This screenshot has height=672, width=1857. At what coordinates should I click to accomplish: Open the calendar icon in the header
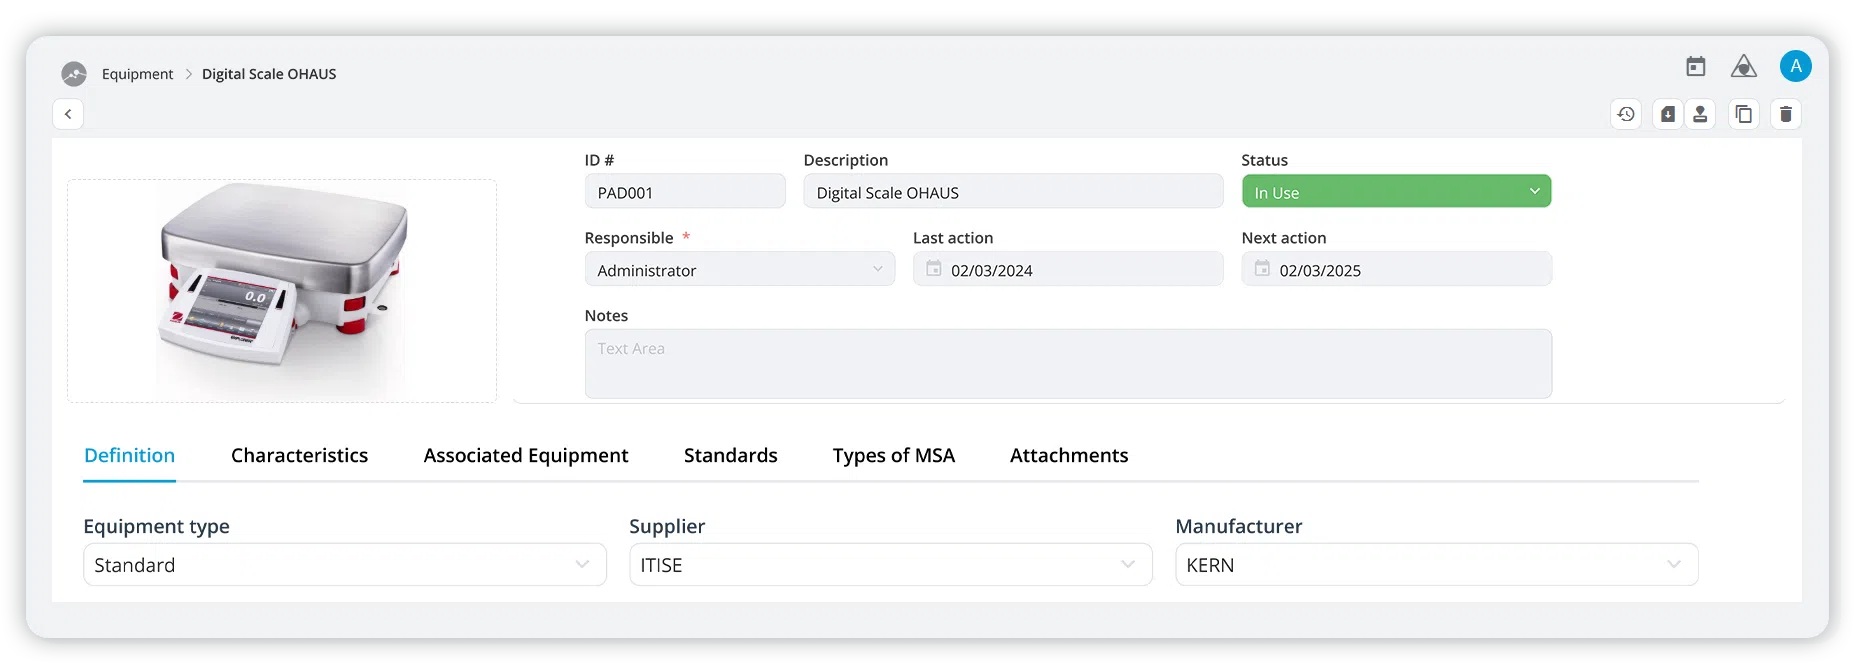[1695, 67]
